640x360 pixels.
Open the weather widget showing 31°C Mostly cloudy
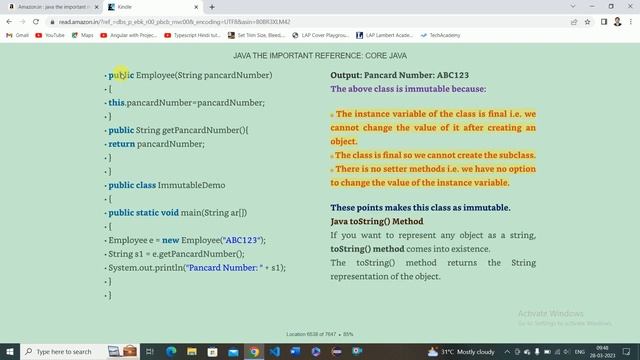coord(461,351)
